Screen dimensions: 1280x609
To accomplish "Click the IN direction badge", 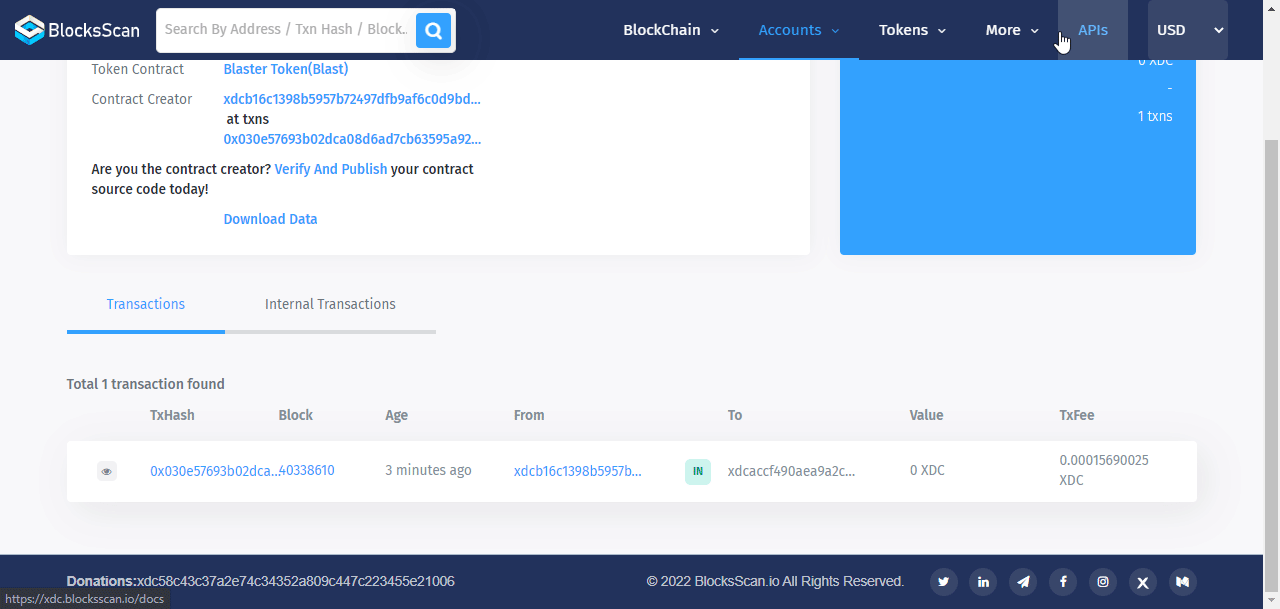I will (698, 471).
